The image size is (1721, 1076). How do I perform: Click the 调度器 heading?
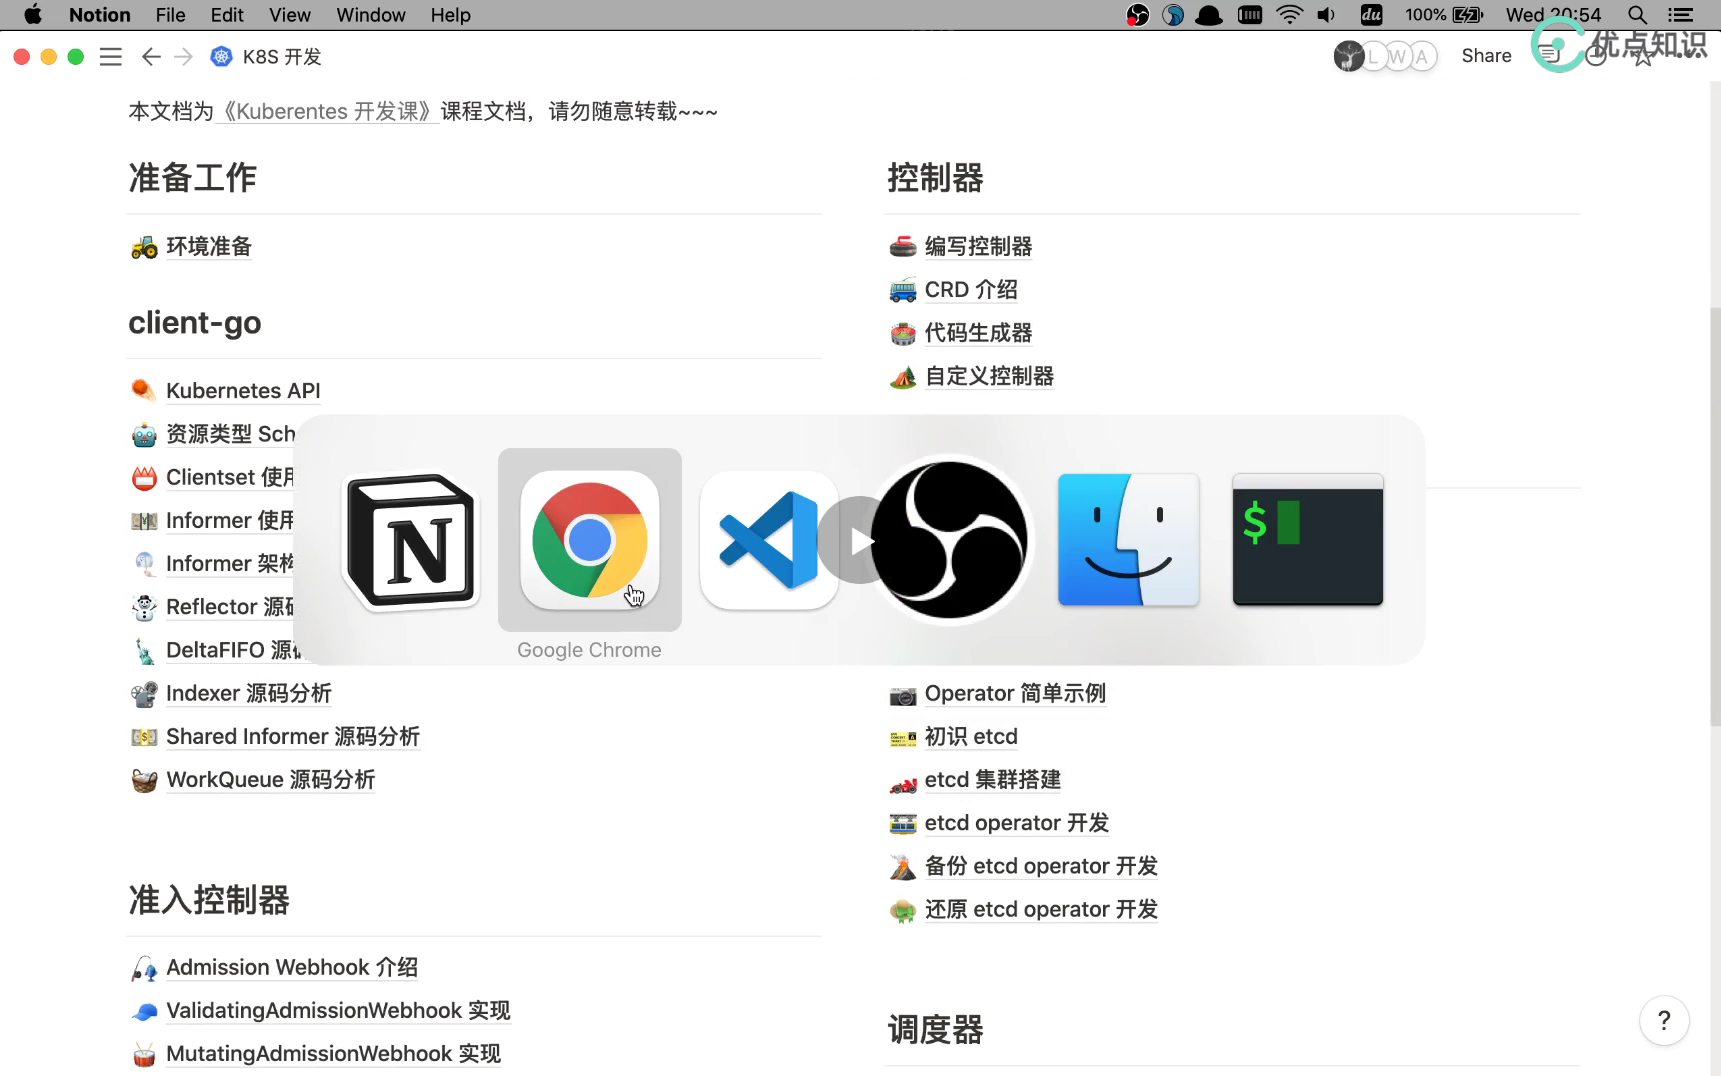click(x=936, y=1030)
